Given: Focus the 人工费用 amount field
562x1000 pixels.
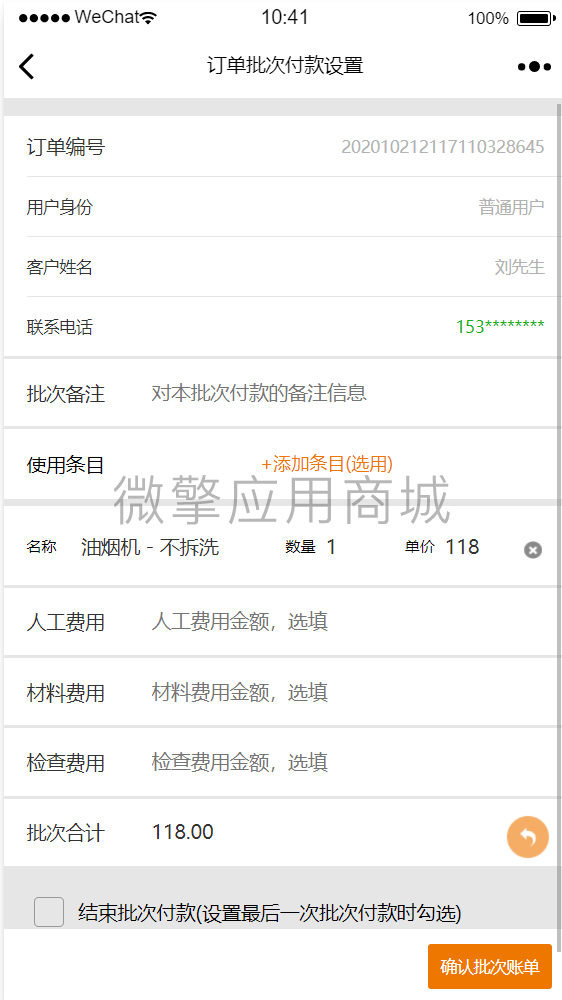Looking at the screenshot, I should [x=348, y=621].
